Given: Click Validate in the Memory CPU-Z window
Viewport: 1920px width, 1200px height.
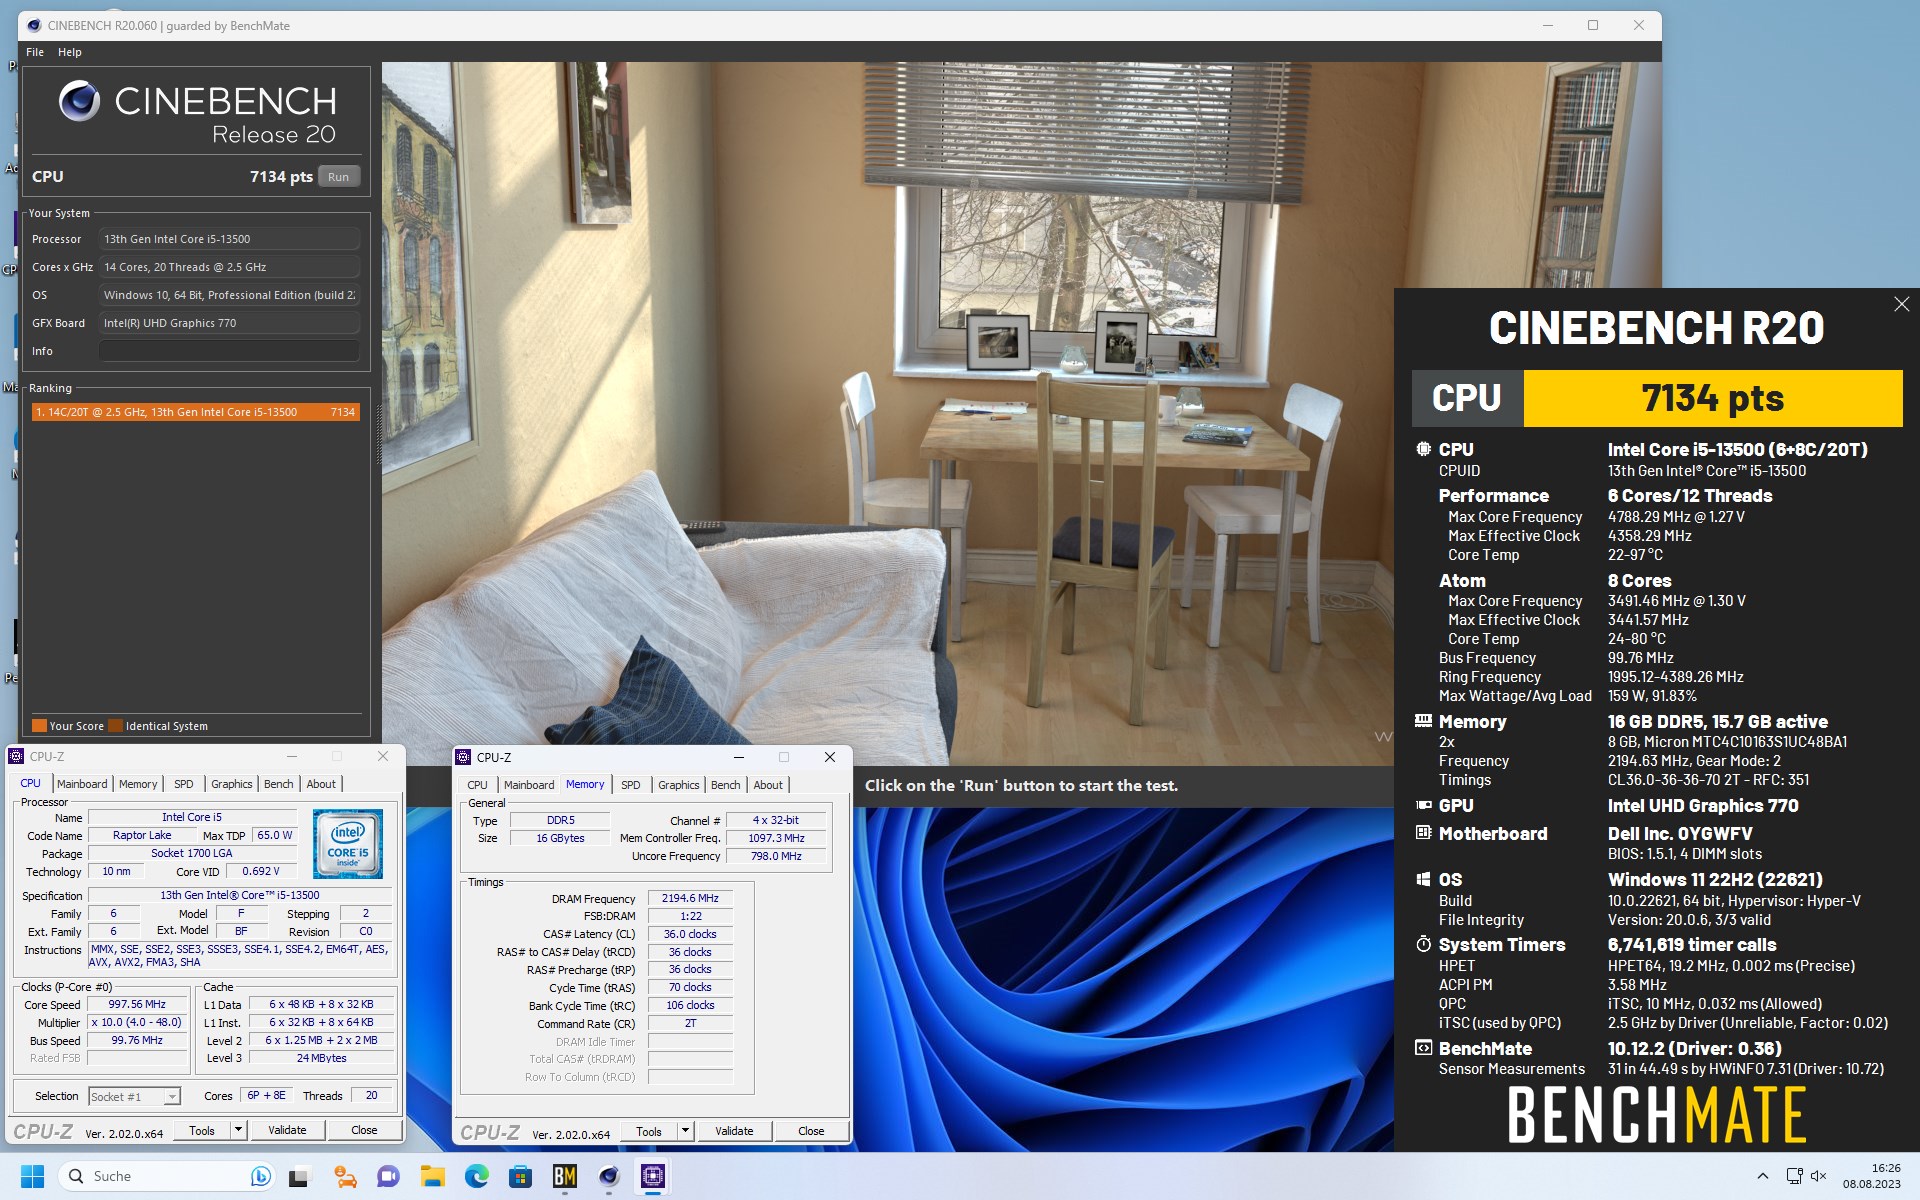Looking at the screenshot, I should point(734,1131).
